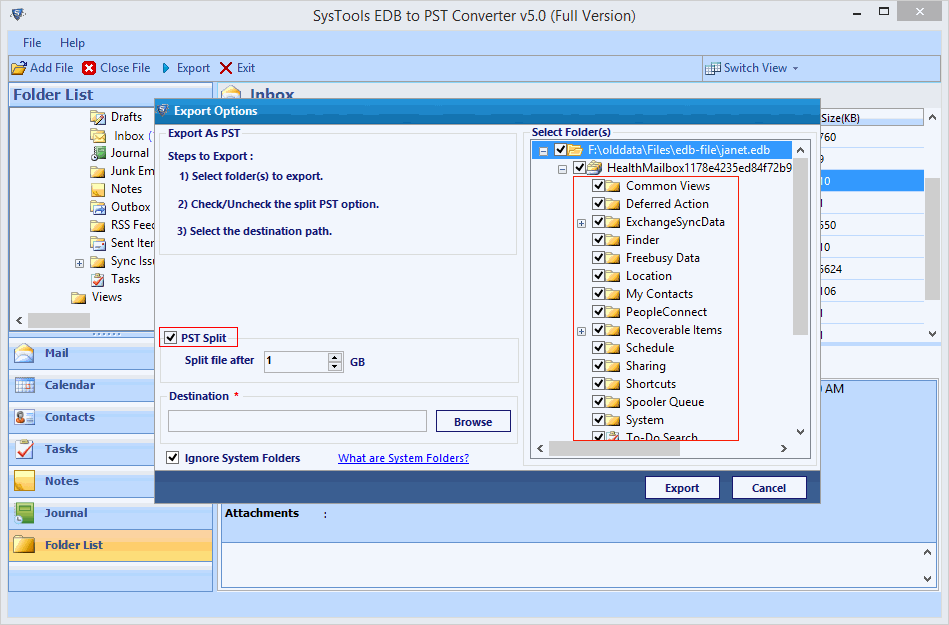Click the folder tree scroll down arrow
The height and width of the screenshot is (625, 949).
(800, 432)
